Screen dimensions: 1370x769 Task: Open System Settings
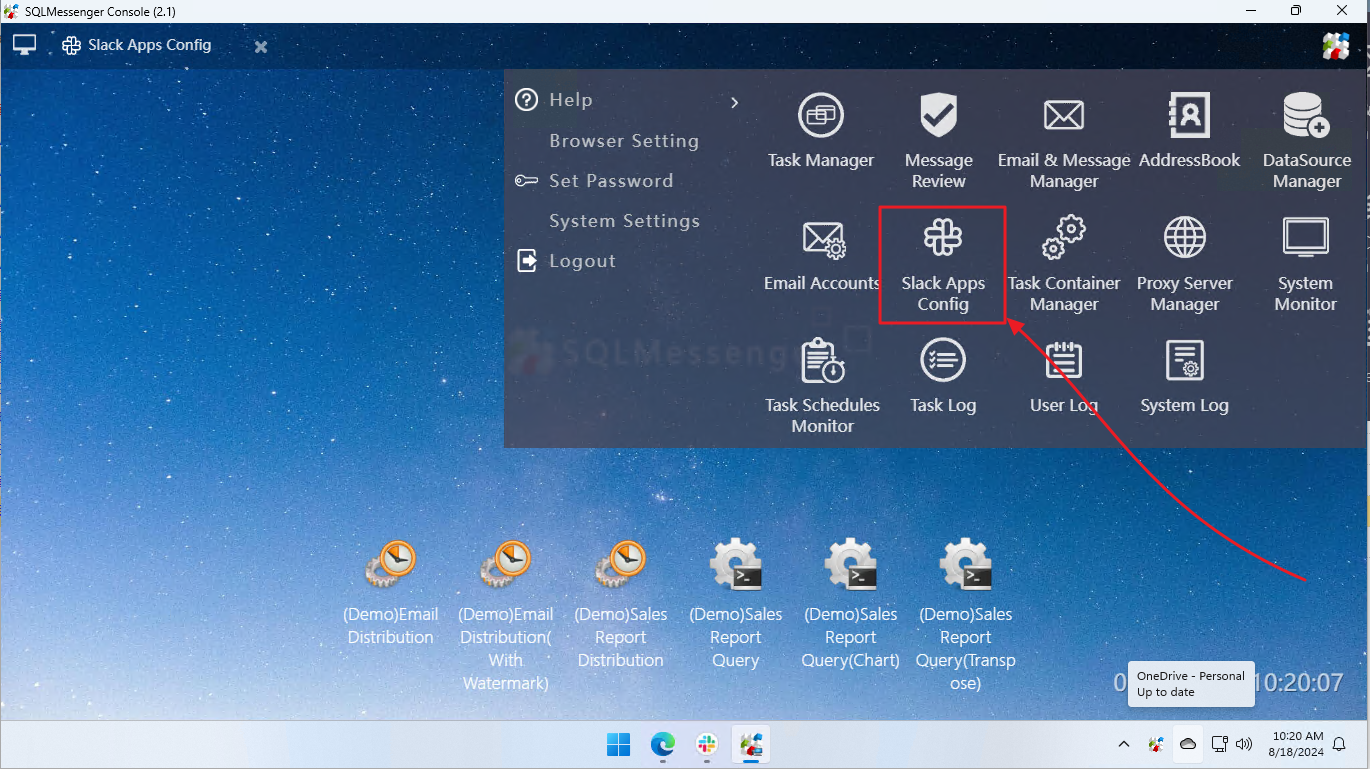625,221
